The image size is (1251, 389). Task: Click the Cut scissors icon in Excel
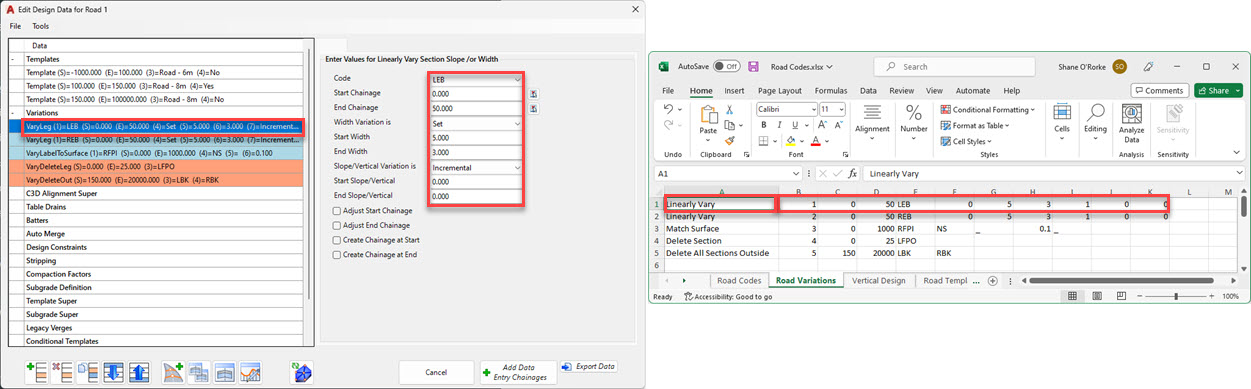click(730, 109)
